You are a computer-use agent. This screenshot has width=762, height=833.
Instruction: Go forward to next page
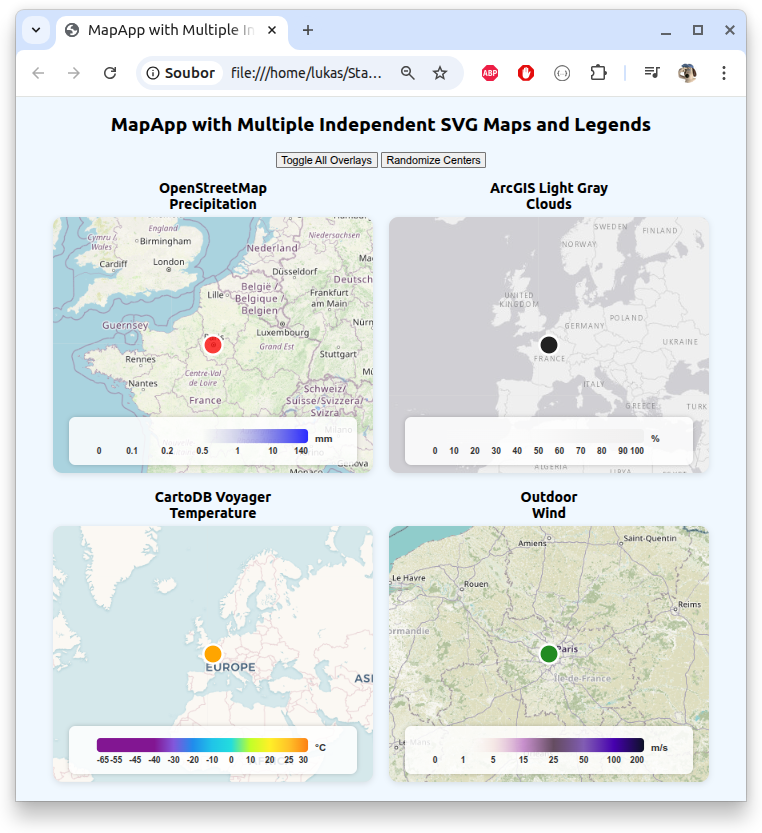(x=74, y=73)
